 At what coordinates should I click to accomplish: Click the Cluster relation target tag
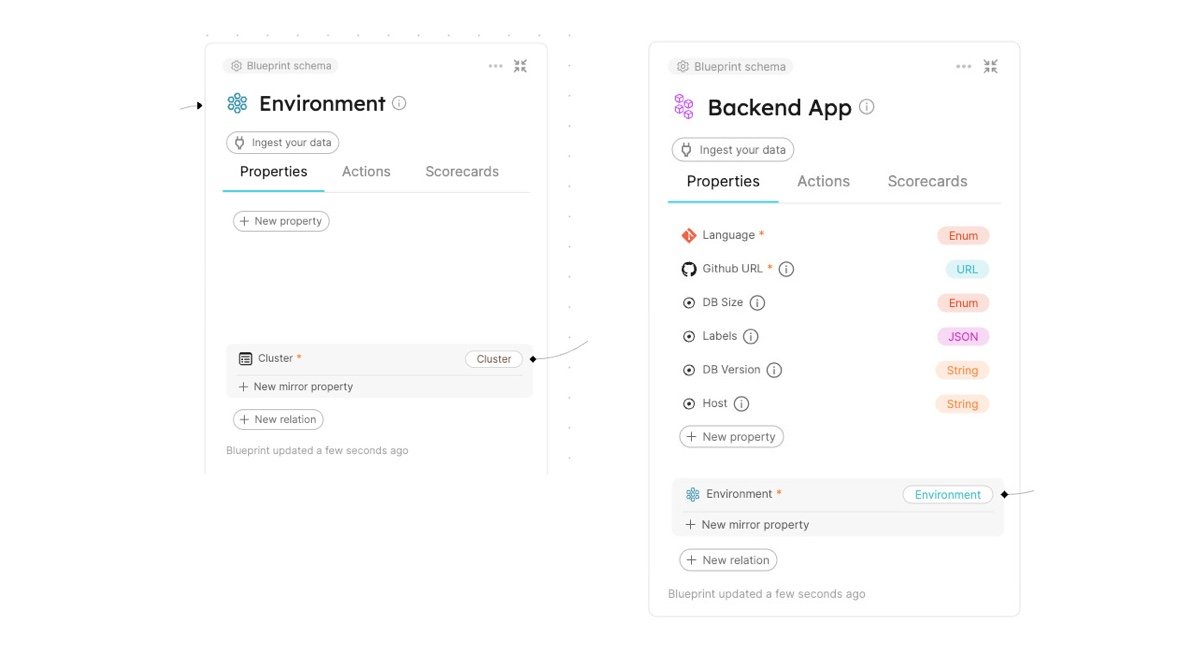(494, 359)
